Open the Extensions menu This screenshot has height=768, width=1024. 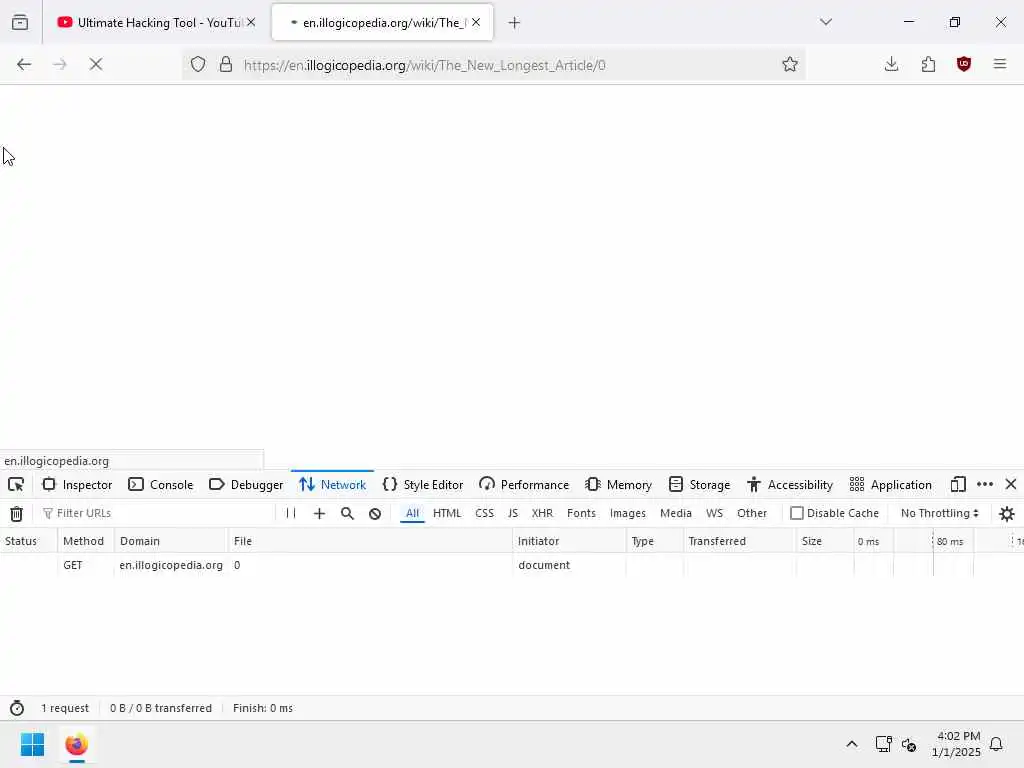tap(928, 64)
